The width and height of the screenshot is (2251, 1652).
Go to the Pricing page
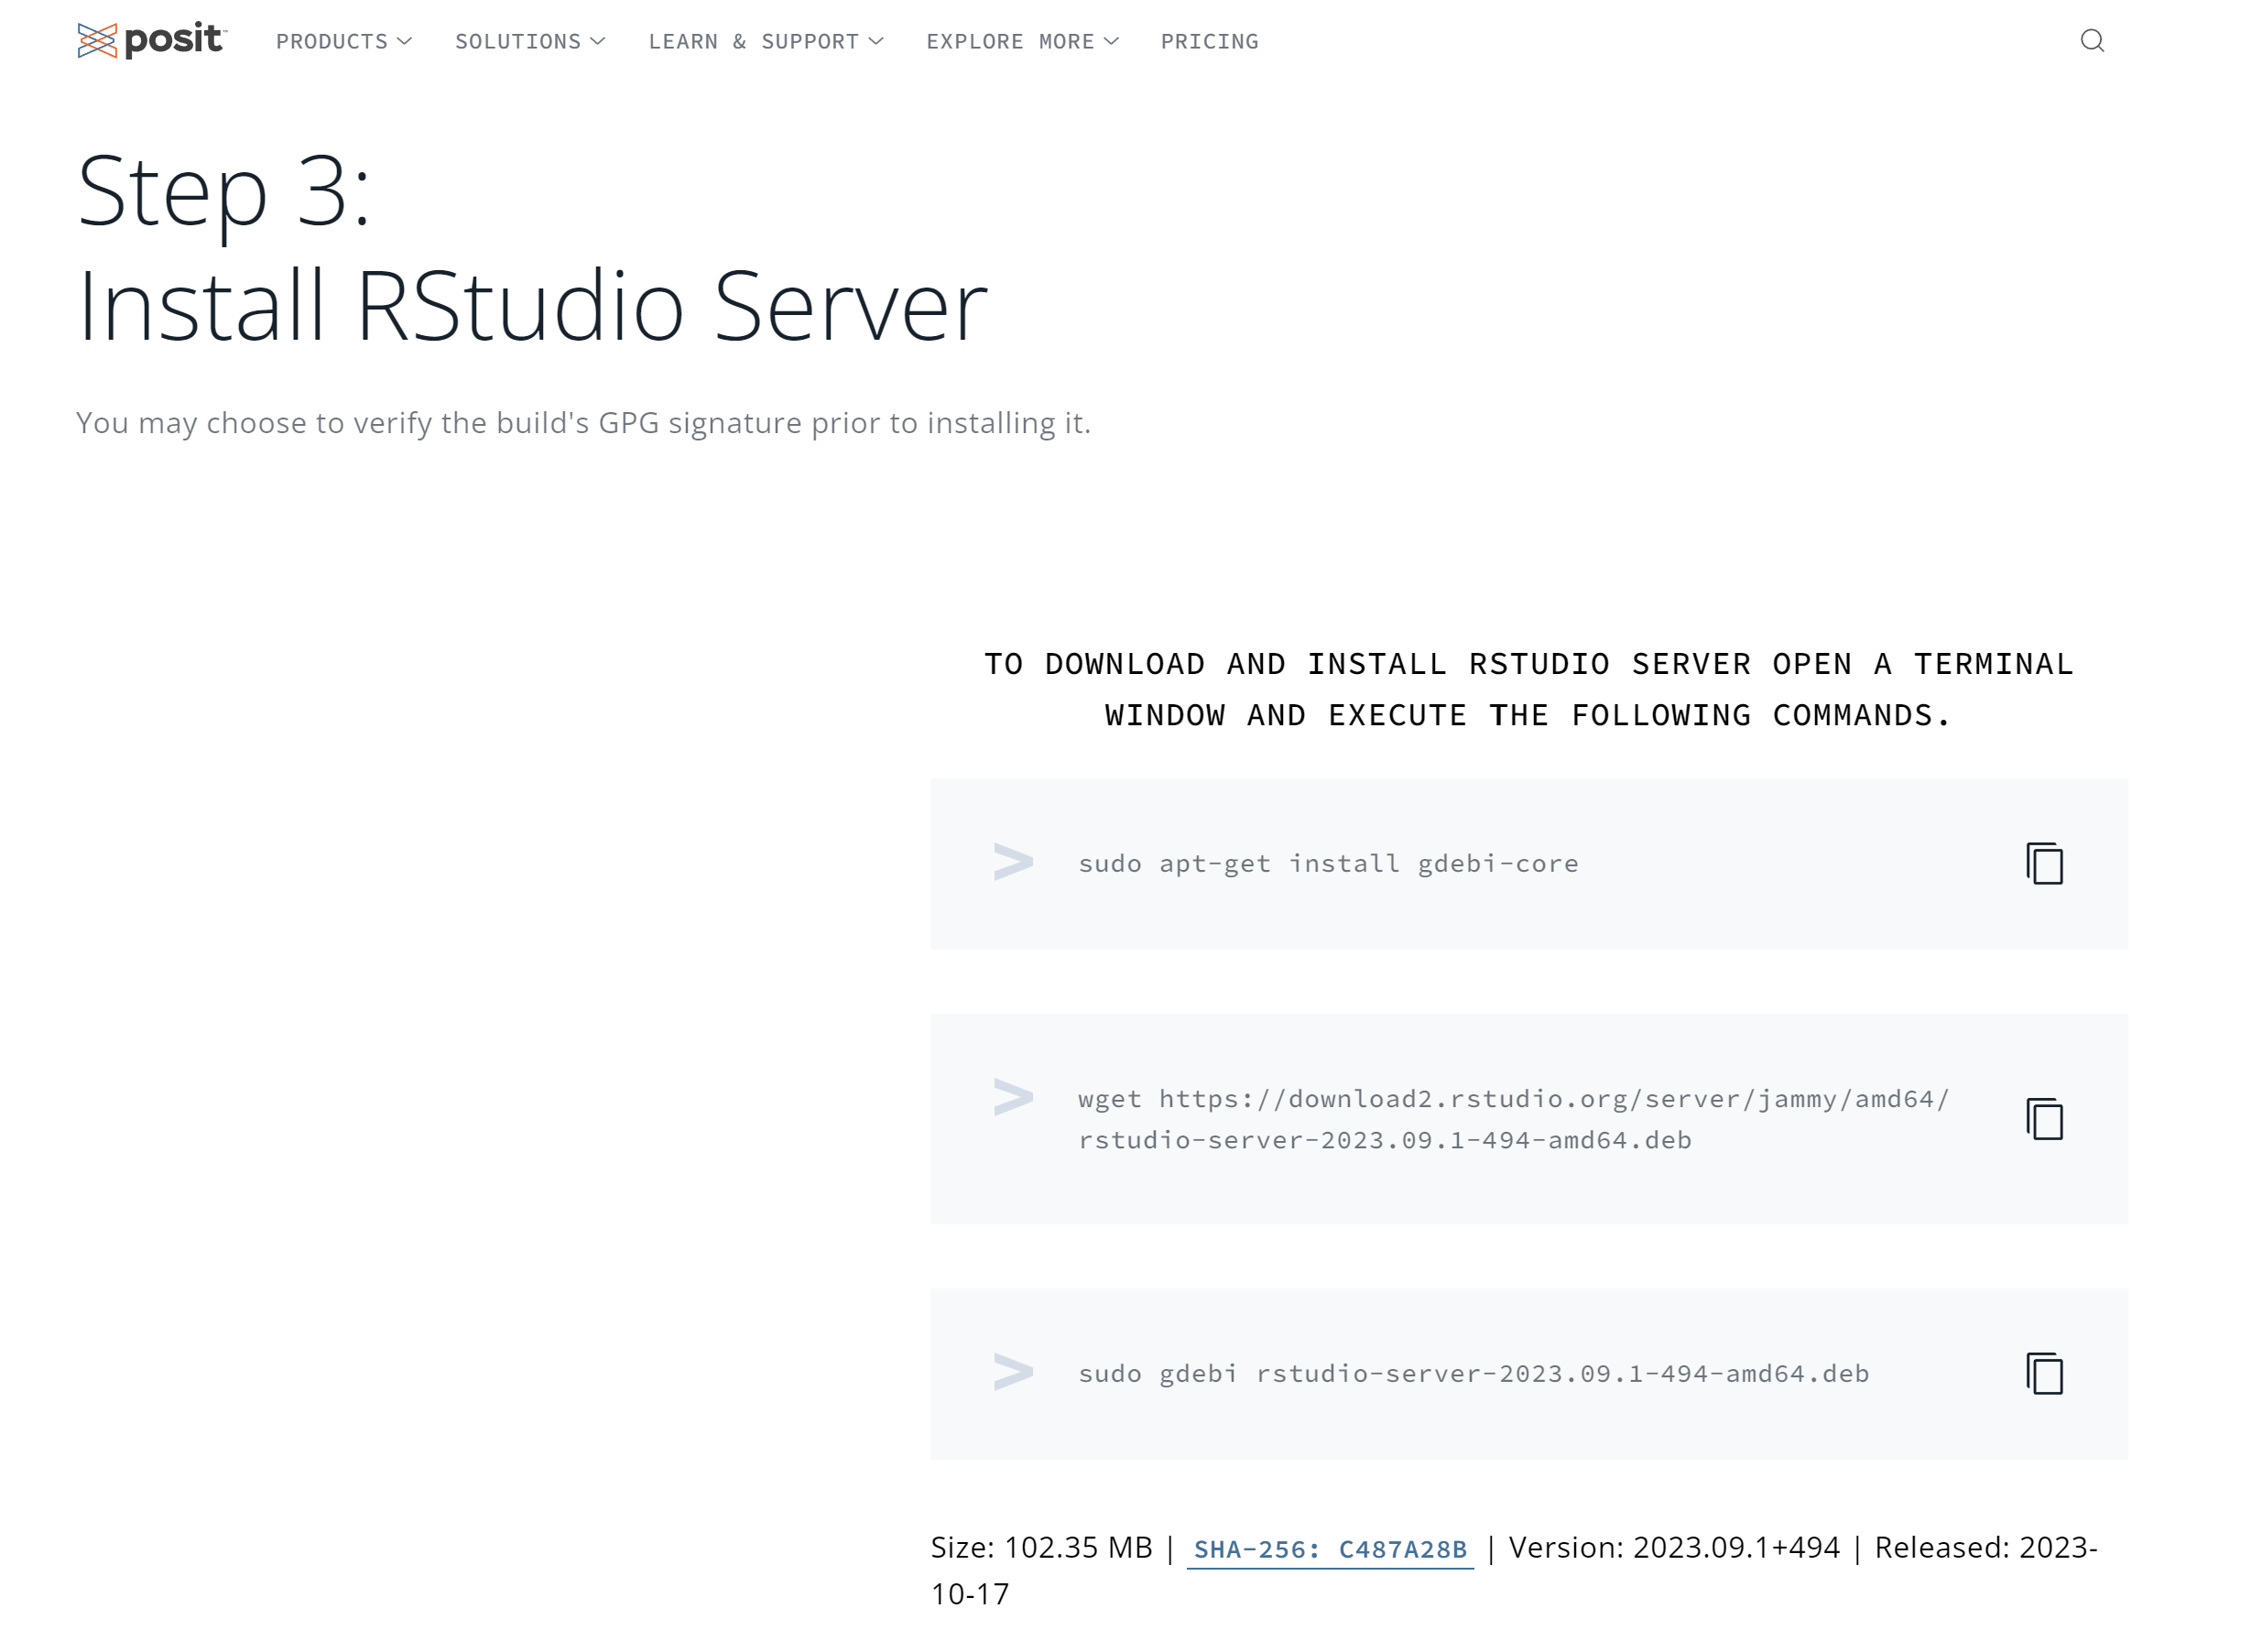tap(1210, 42)
